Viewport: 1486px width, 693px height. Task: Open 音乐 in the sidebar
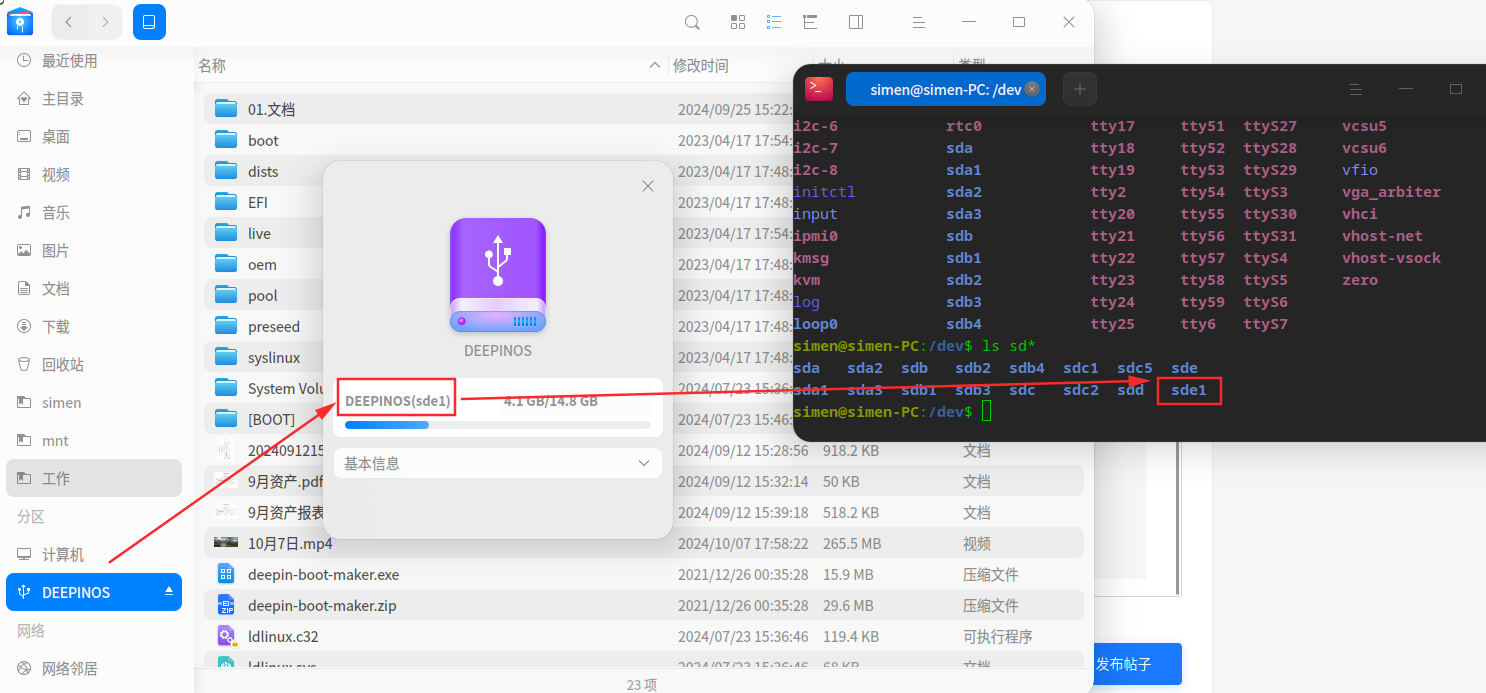coord(94,213)
